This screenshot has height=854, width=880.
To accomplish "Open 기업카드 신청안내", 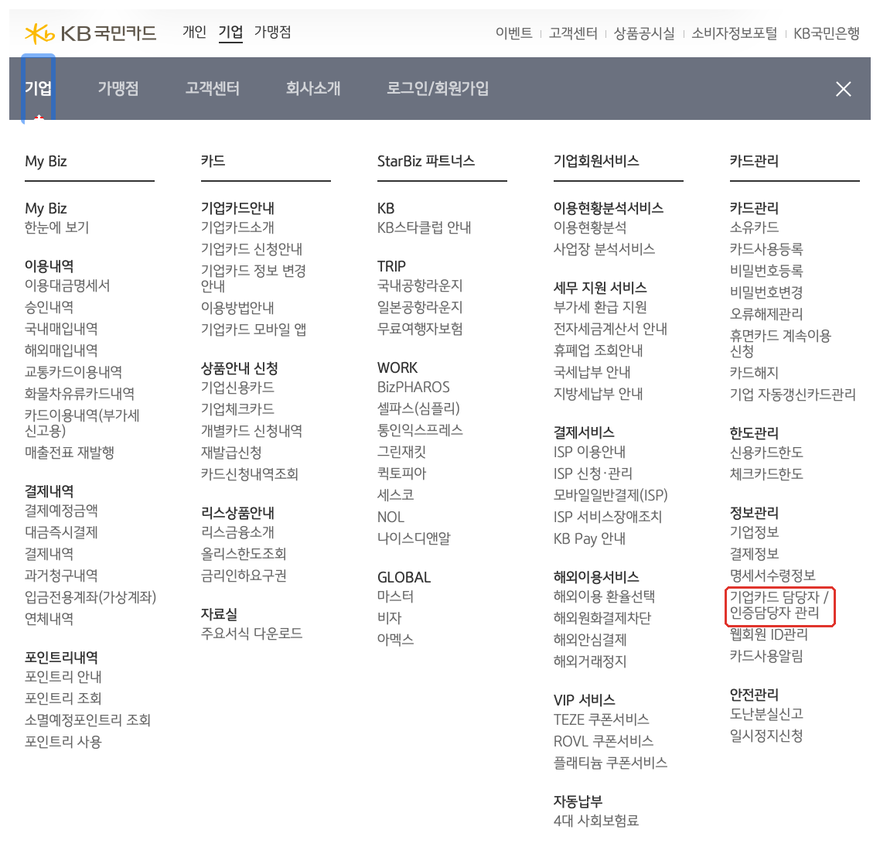I will pos(251,249).
